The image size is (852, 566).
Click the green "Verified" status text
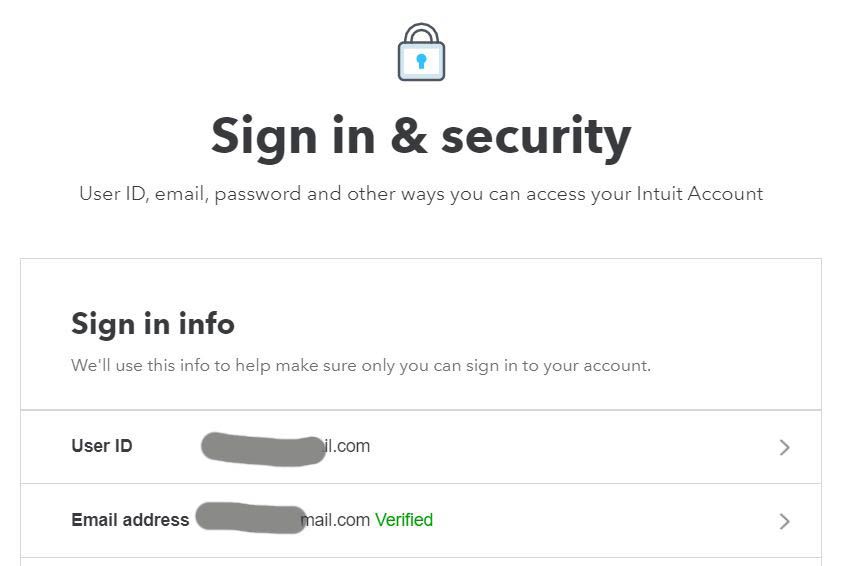click(404, 520)
